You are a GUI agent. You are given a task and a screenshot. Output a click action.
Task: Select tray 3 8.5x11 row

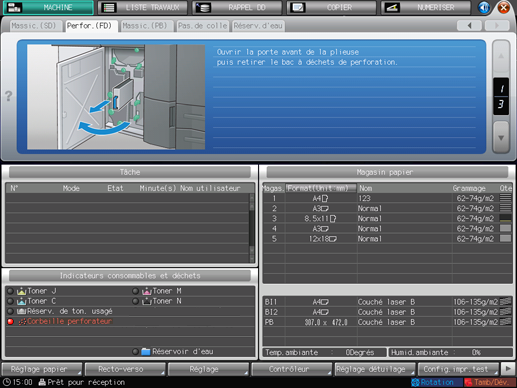click(x=387, y=218)
